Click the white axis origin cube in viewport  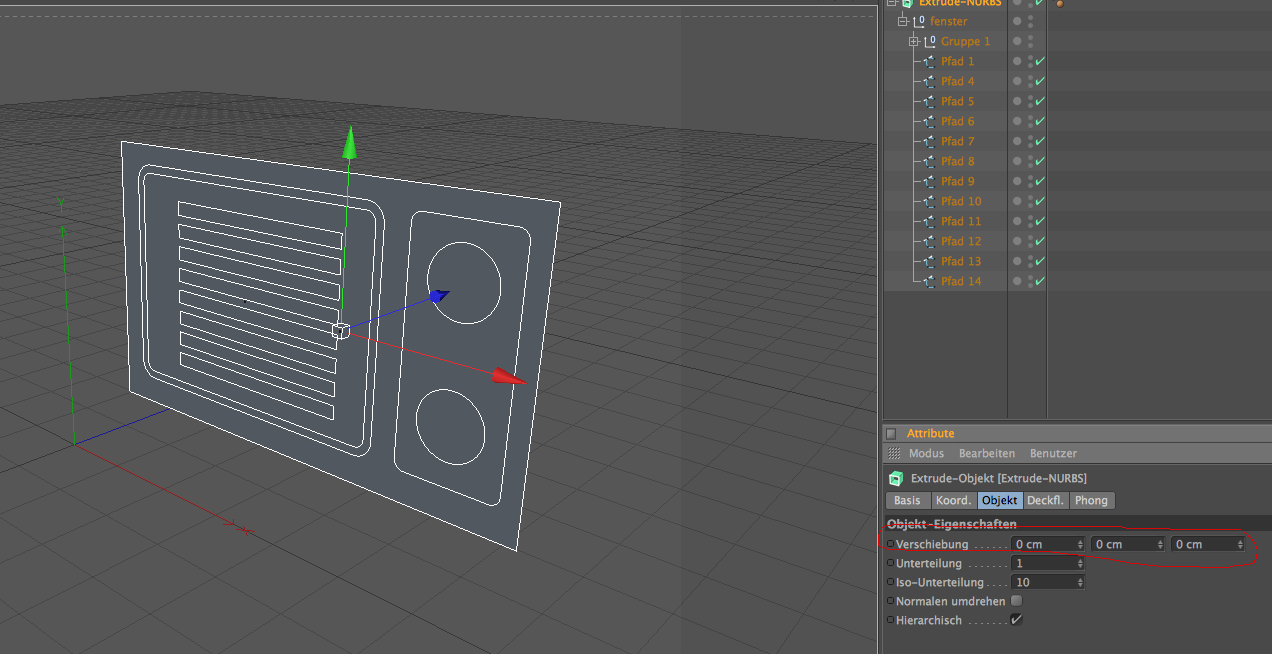click(x=340, y=331)
